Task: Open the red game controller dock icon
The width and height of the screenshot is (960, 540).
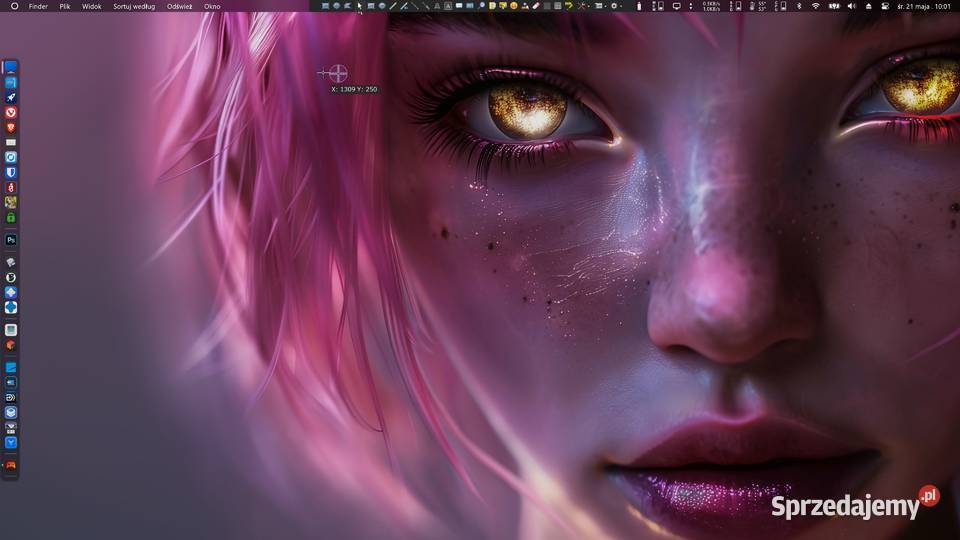Action: pyautogui.click(x=10, y=465)
